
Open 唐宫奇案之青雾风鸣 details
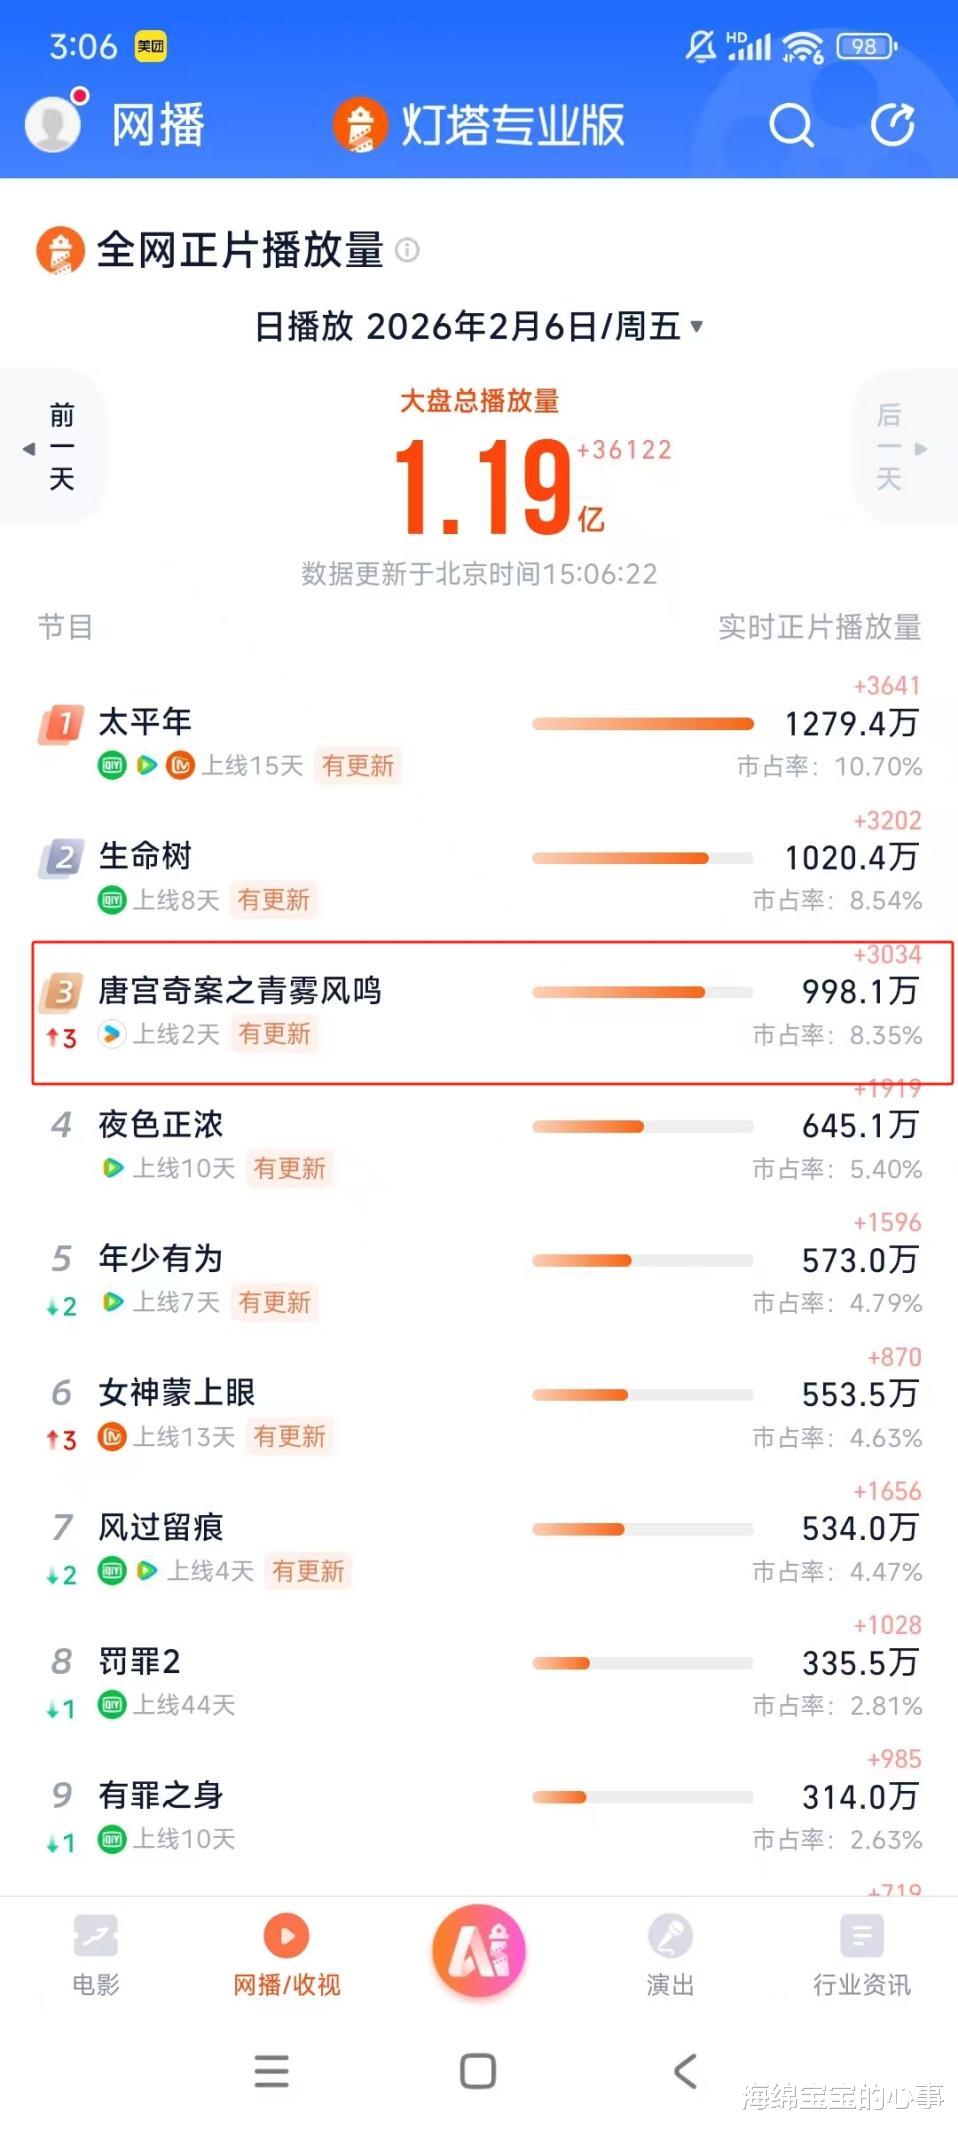point(240,991)
